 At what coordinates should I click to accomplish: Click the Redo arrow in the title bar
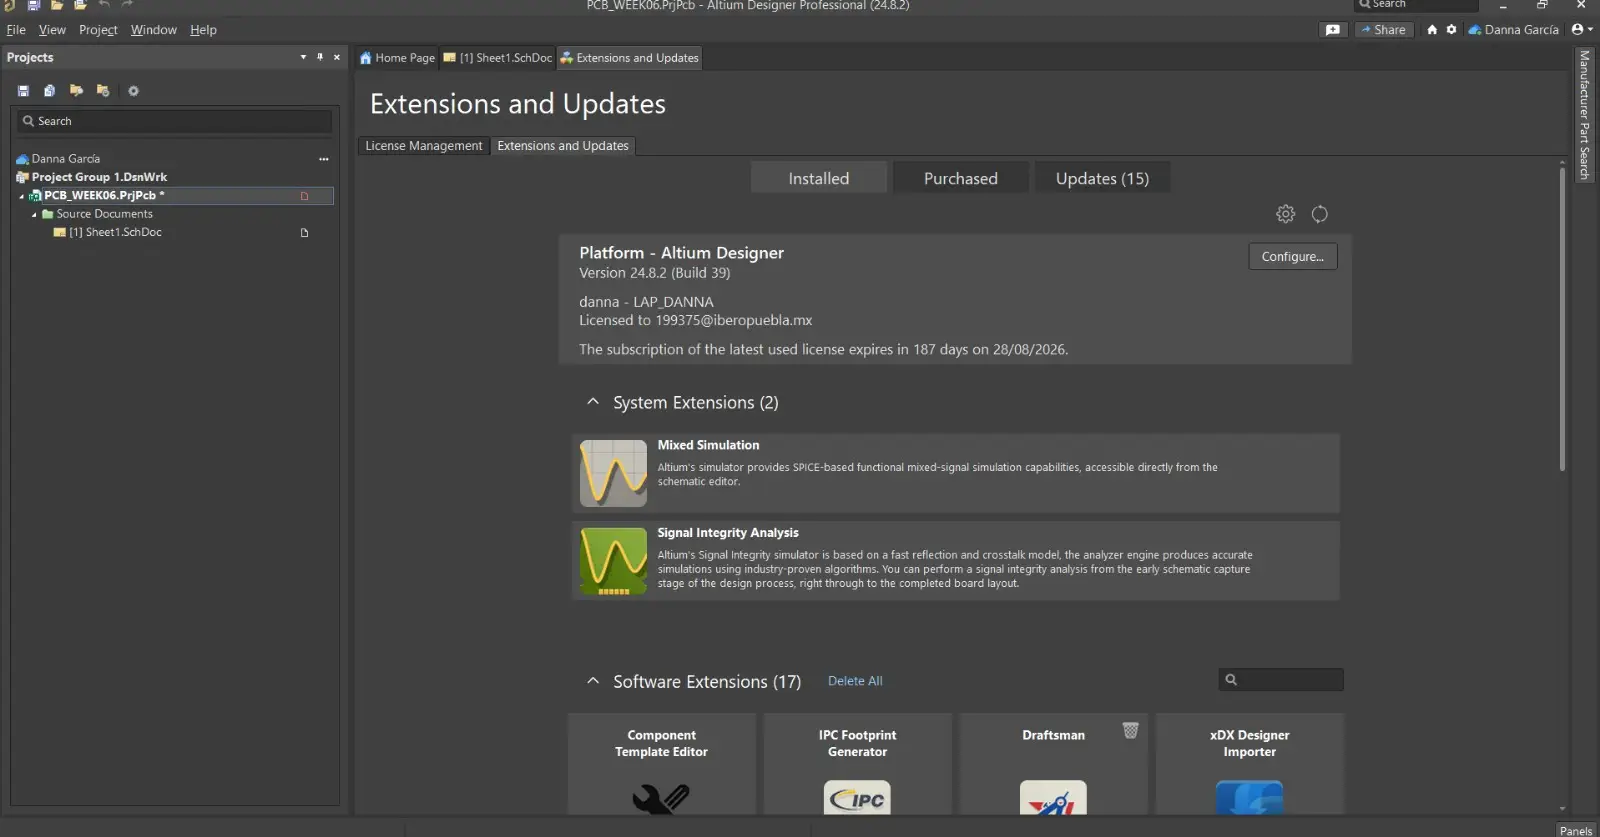127,5
